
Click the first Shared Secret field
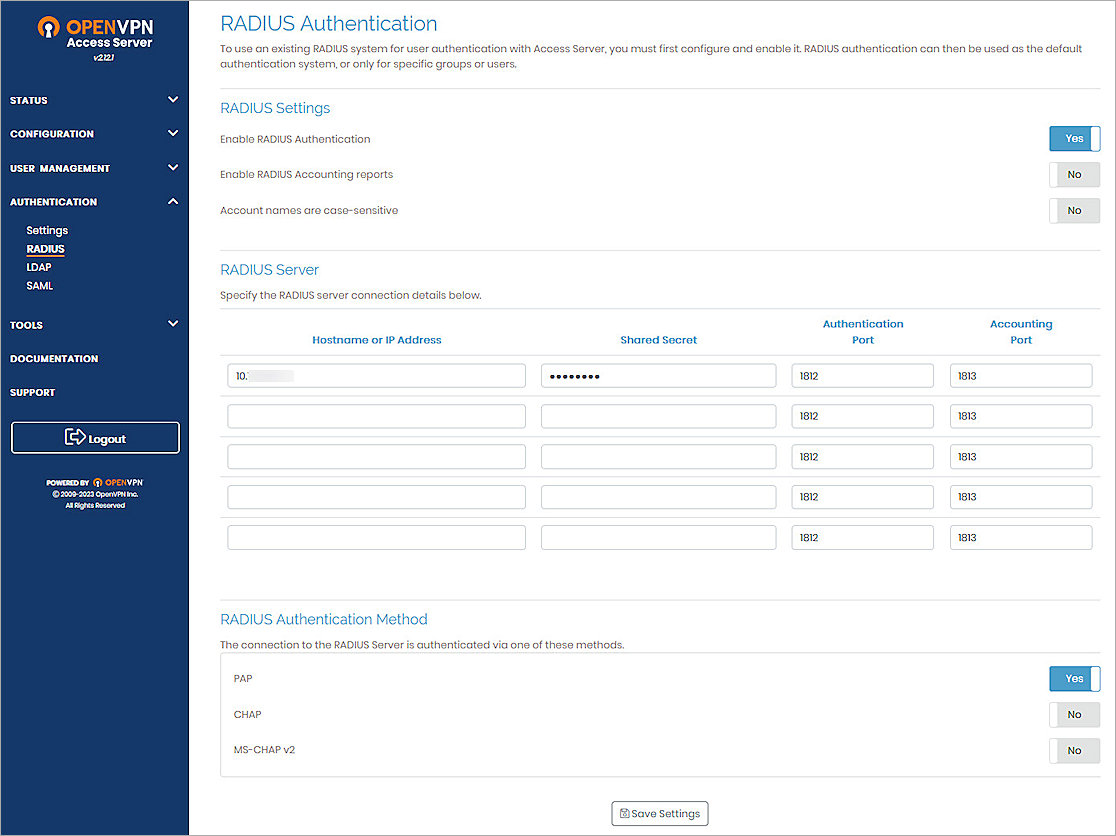(658, 375)
